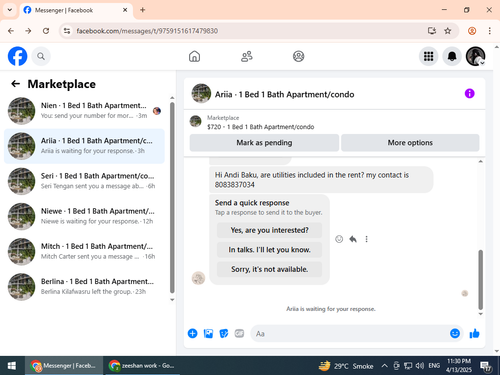Open the Facebook menu grid icon
Viewport: 500px width, 375px height.
[428, 56]
